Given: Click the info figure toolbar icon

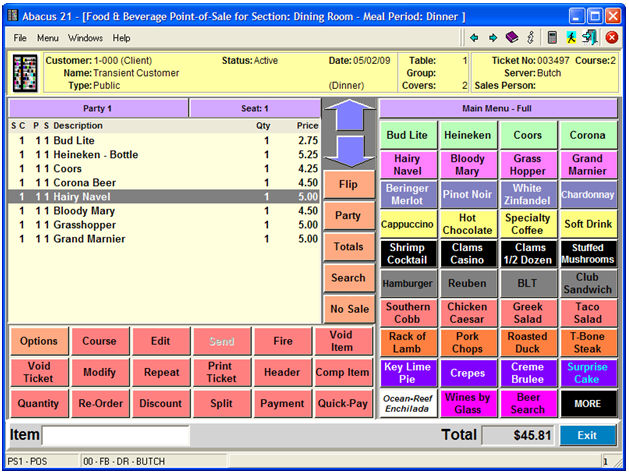Looking at the screenshot, I should click(530, 38).
